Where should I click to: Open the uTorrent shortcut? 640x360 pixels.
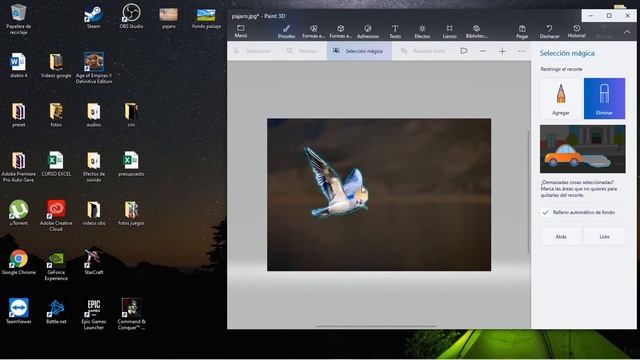coord(18,213)
